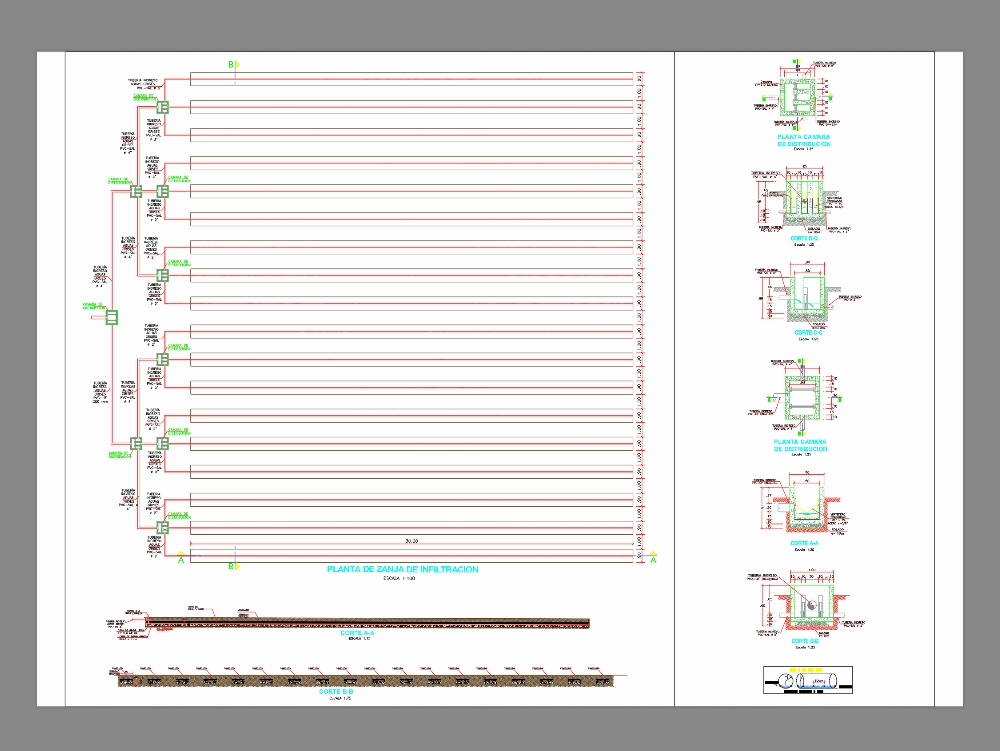Click the green section marker A at bottom left
This screenshot has height=751, width=1000.
tap(179, 560)
